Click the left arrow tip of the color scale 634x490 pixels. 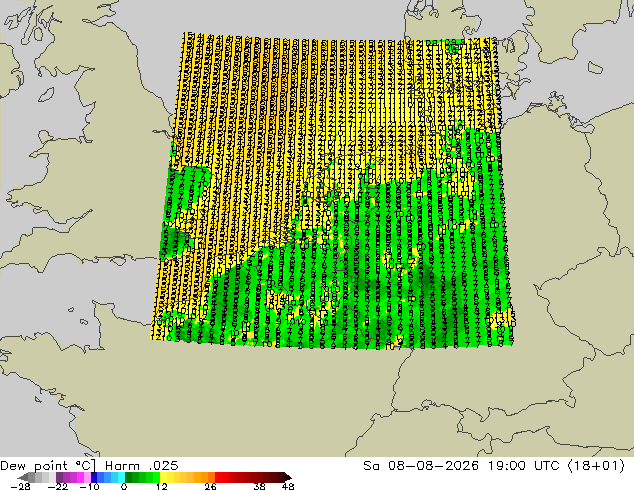(20, 477)
